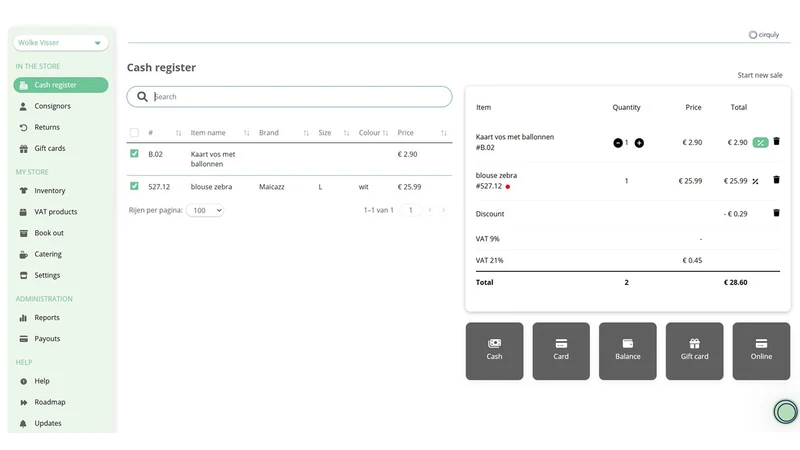Go to the previous table page
Viewport: 800px width, 450px height.
430,210
